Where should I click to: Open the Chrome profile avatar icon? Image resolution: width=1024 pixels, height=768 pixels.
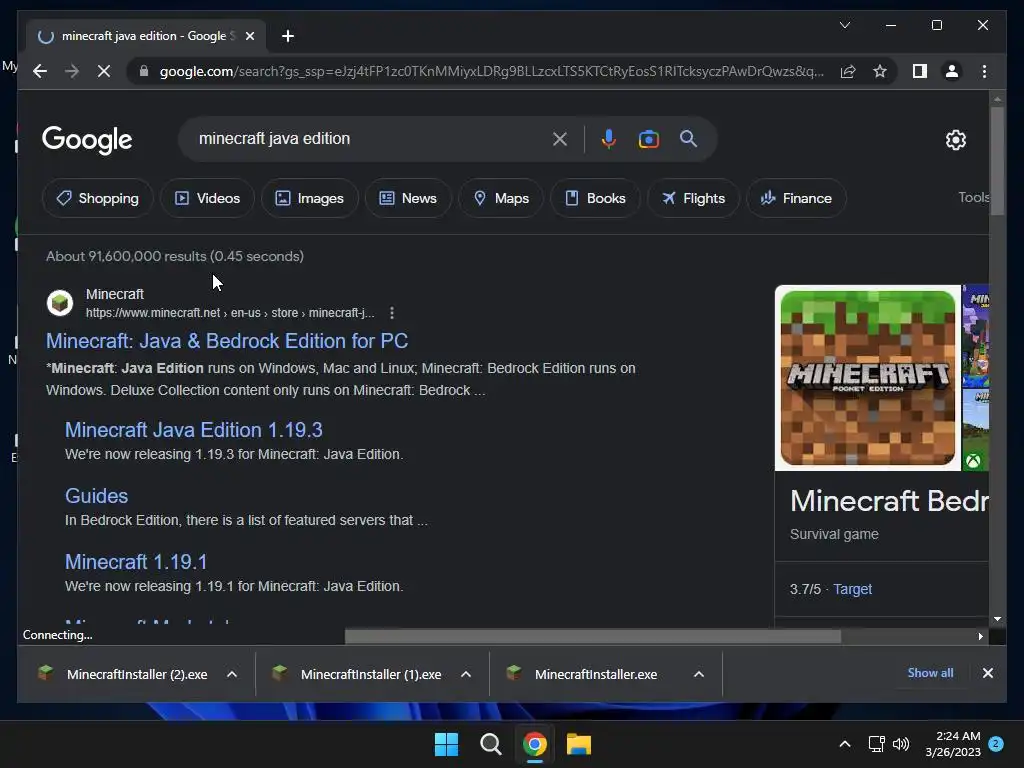pos(952,71)
